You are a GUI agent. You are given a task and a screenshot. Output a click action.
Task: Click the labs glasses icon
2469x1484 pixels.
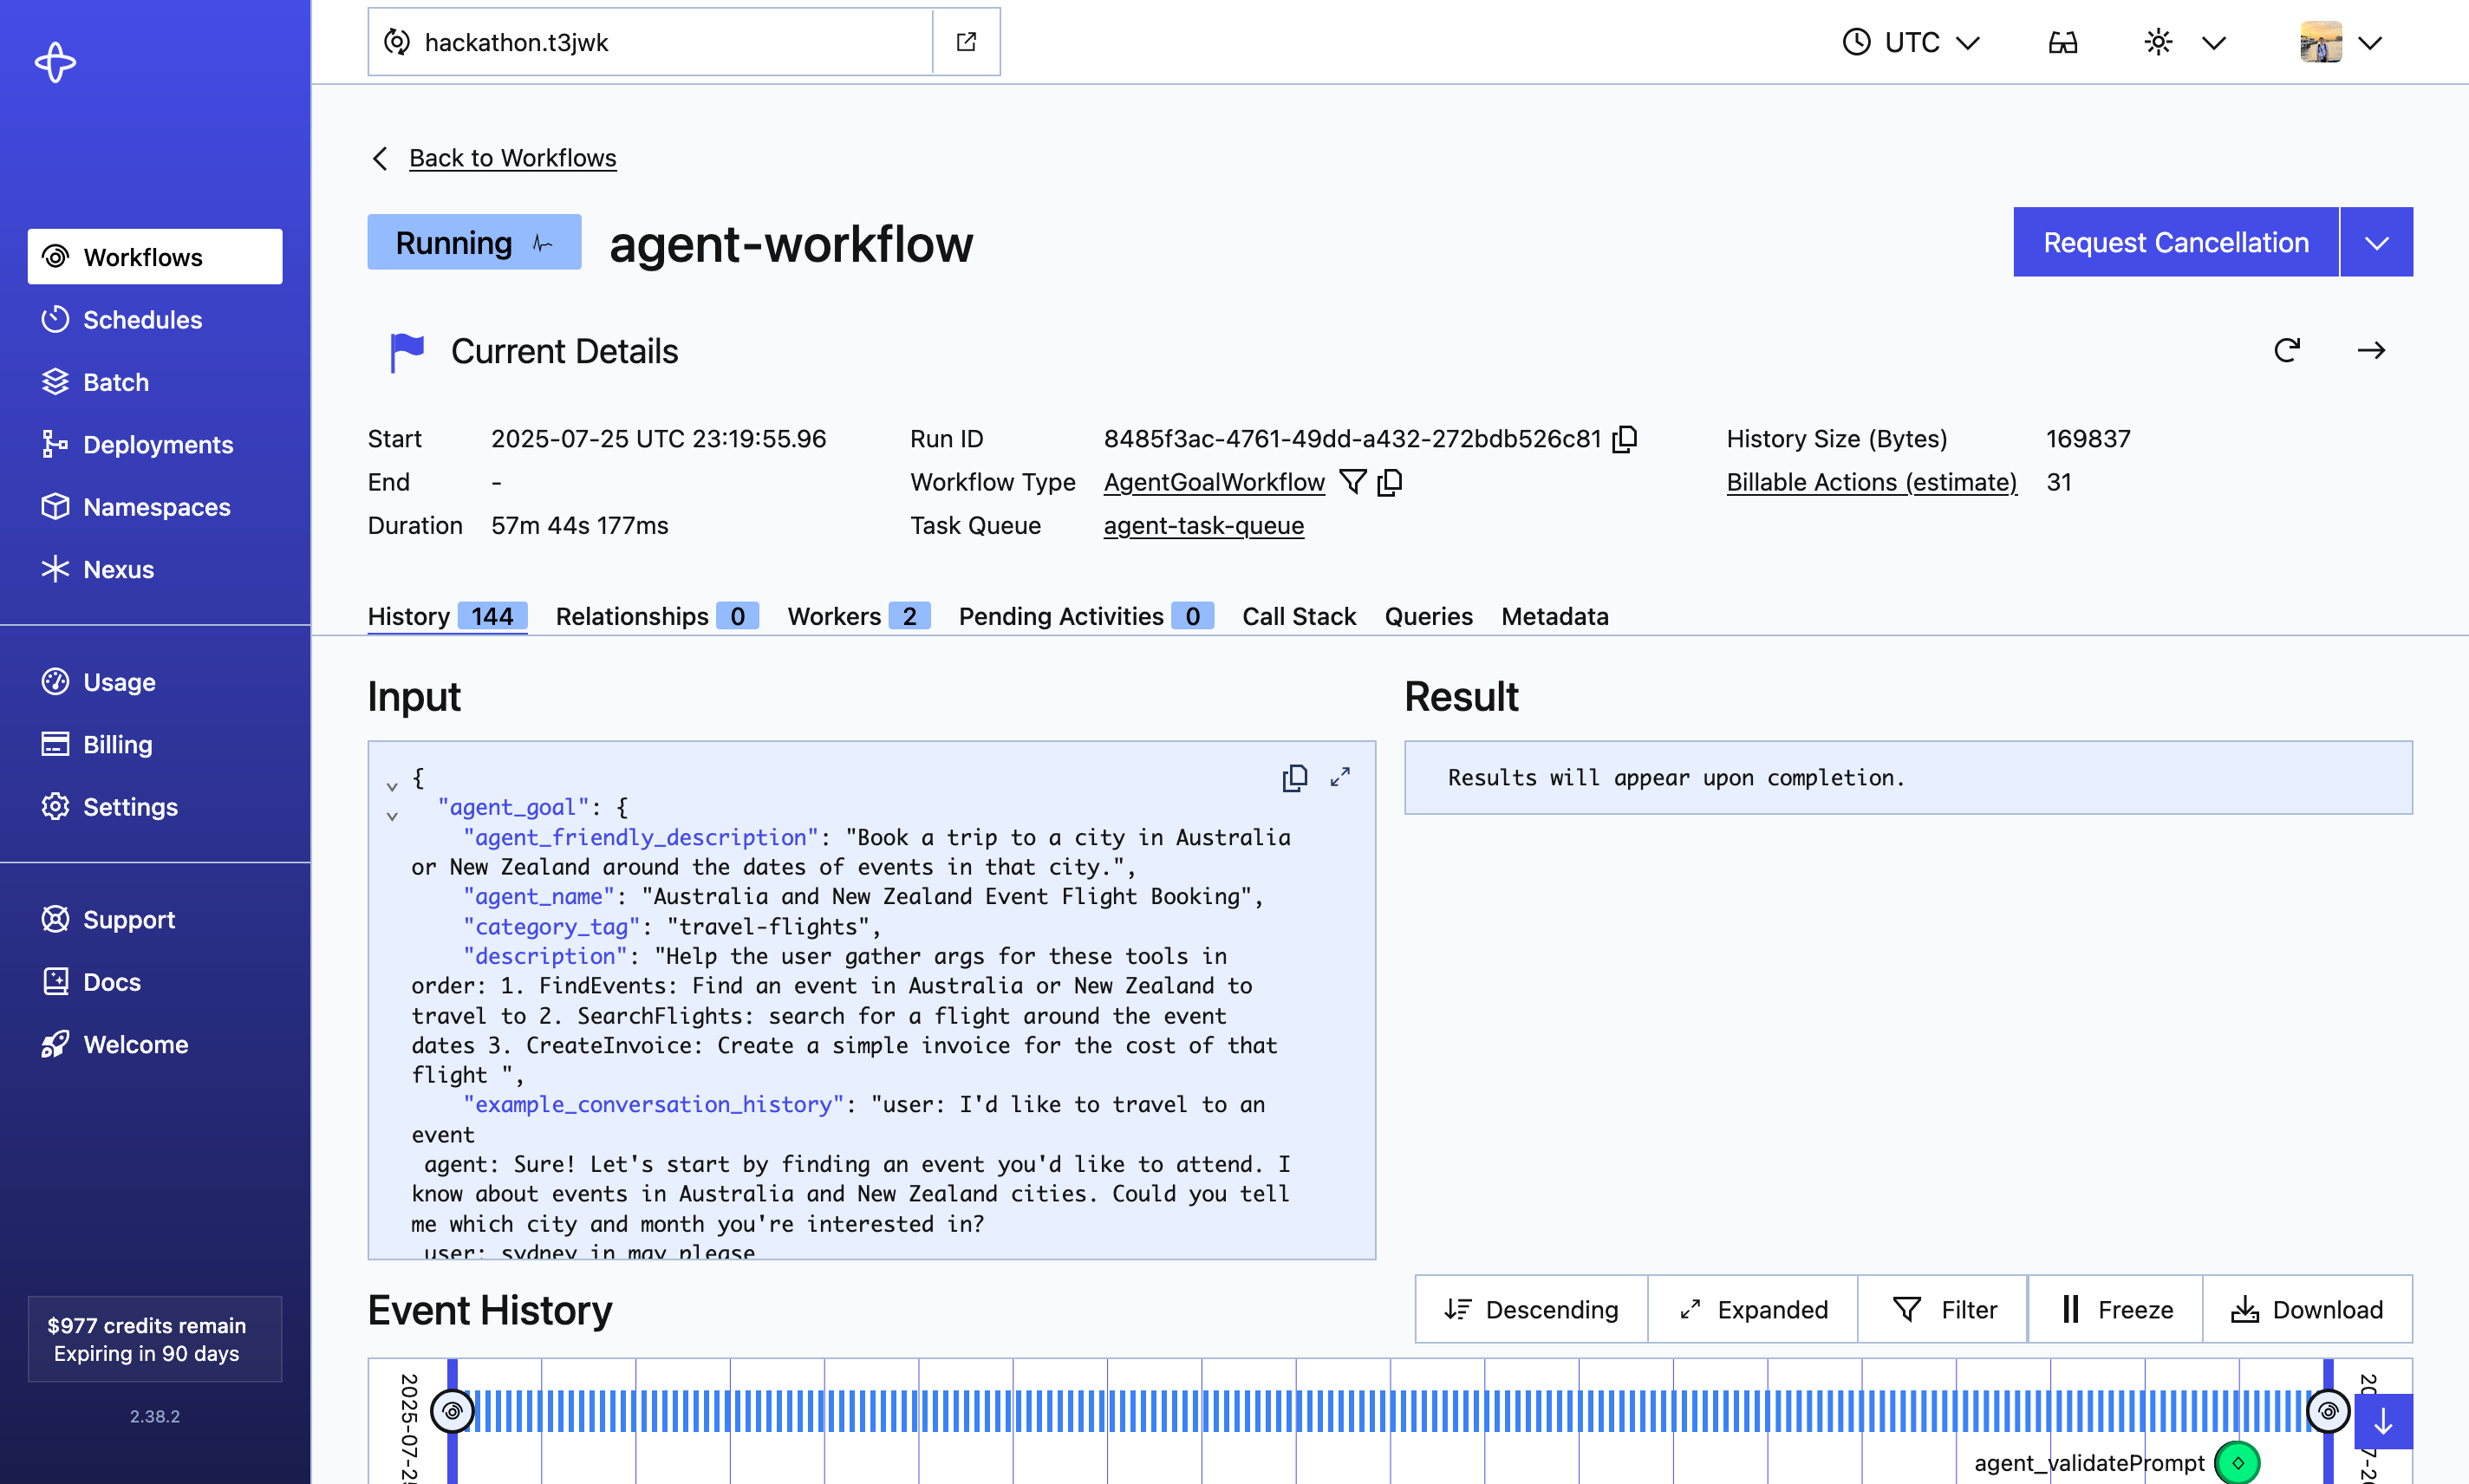[2062, 42]
